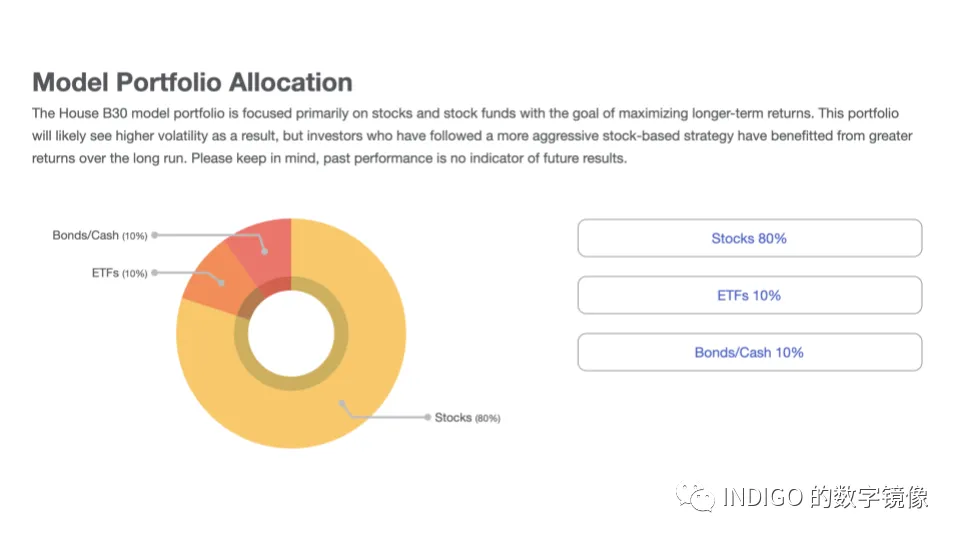Click the ETFs (10%) chart label
960x540 pixels.
(119, 273)
